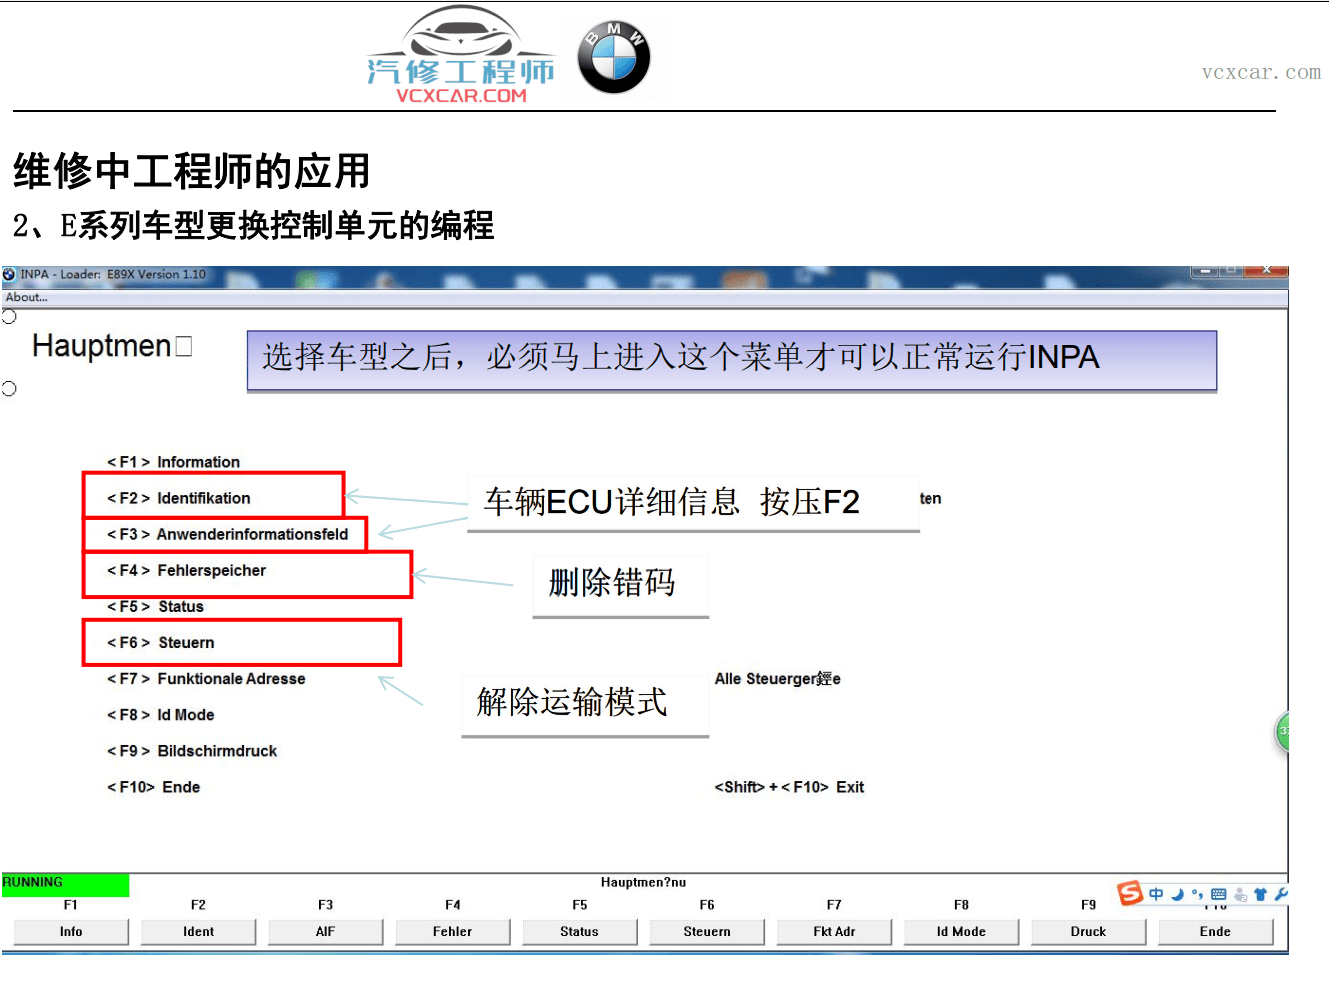The image size is (1329, 981).
Task: Click the Sogou skin shirt icon
Action: (x=1260, y=894)
